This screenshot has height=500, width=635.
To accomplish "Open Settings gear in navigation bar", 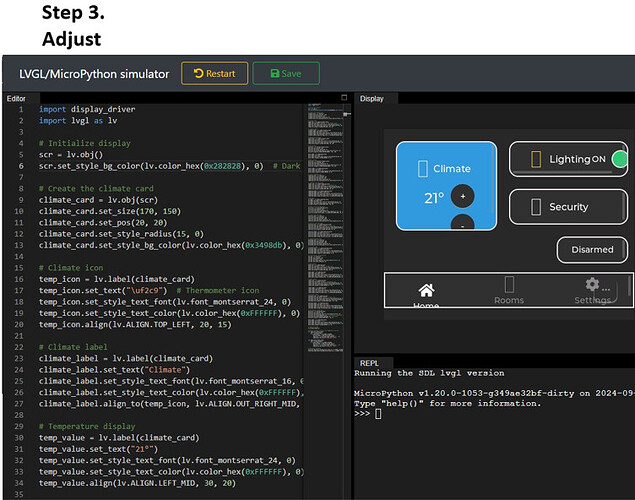I will (x=592, y=285).
